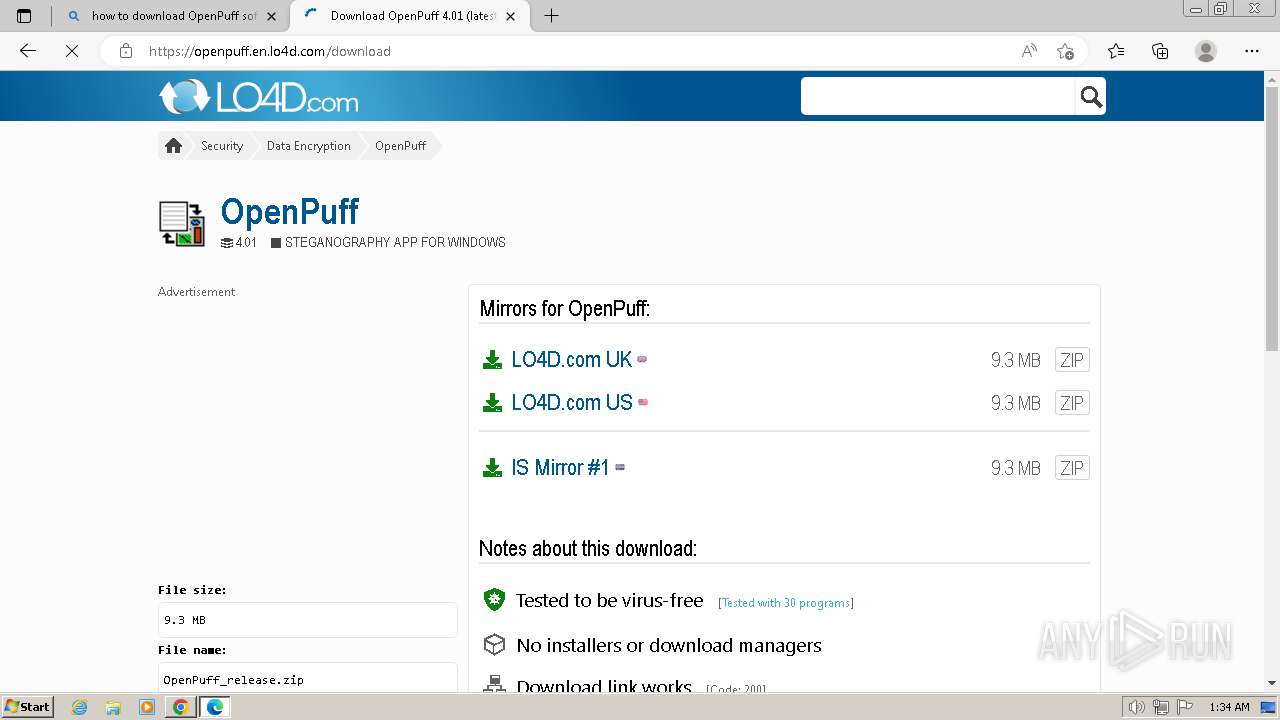
Task: Open a new browser tab
Action: coord(551,16)
